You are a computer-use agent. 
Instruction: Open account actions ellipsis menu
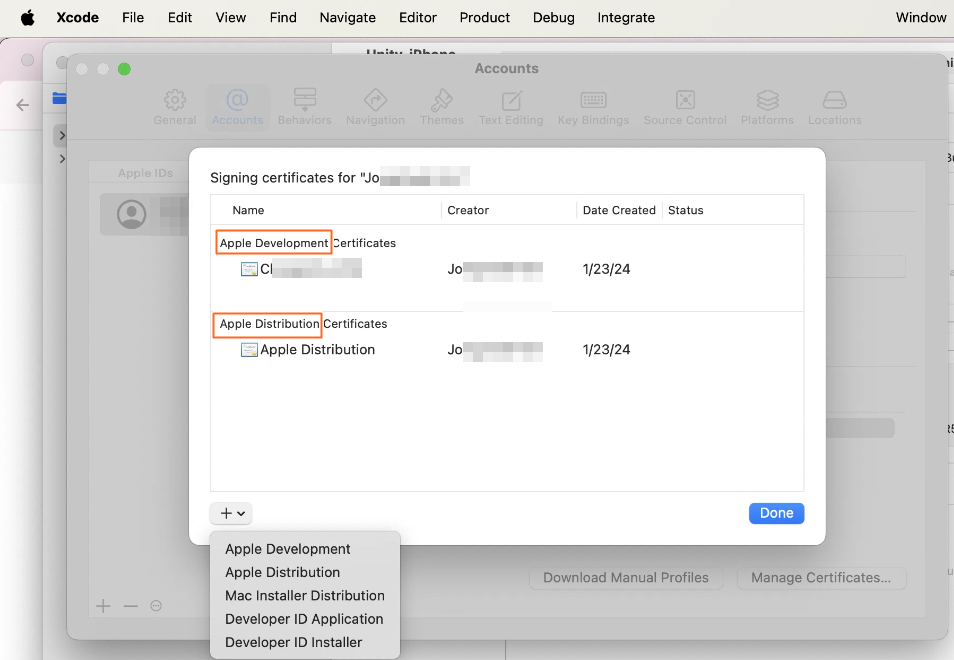tap(156, 606)
